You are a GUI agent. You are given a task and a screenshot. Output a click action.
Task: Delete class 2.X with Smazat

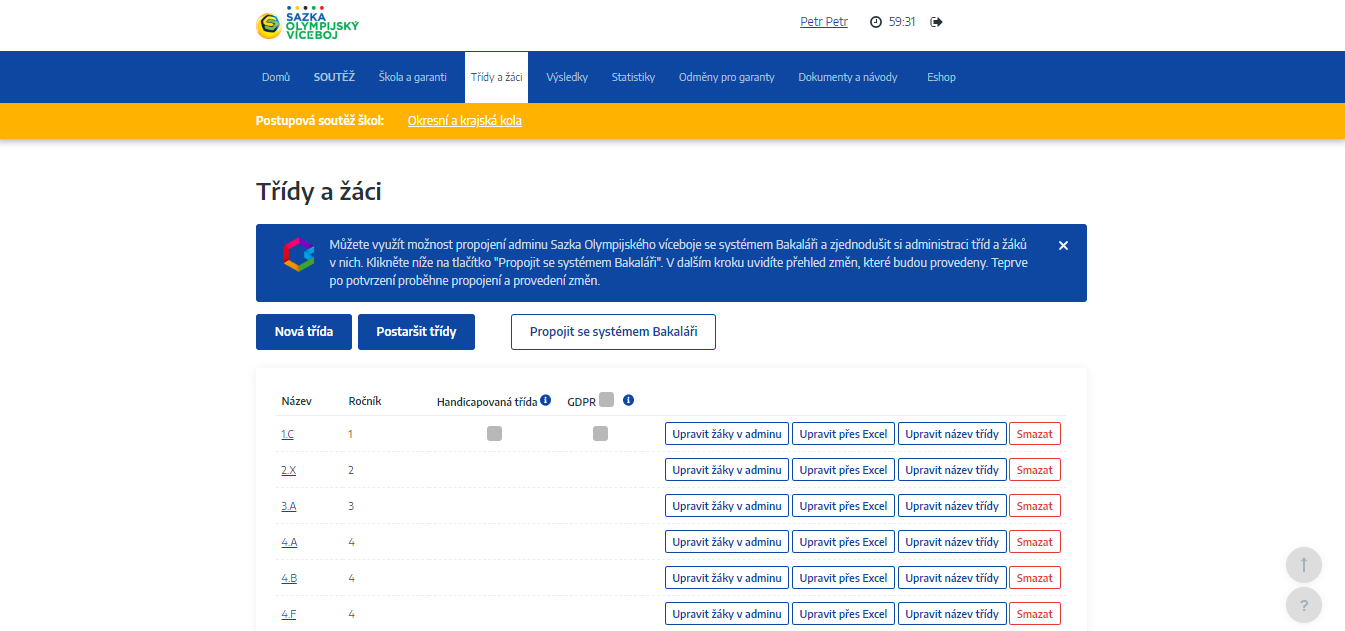coord(1034,470)
